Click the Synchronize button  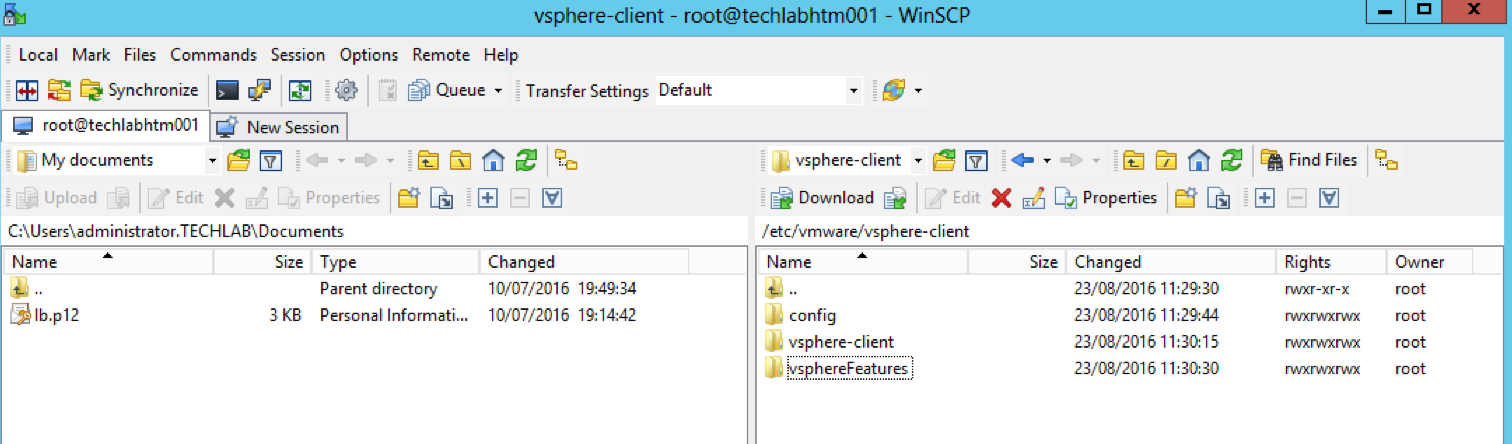tap(139, 90)
